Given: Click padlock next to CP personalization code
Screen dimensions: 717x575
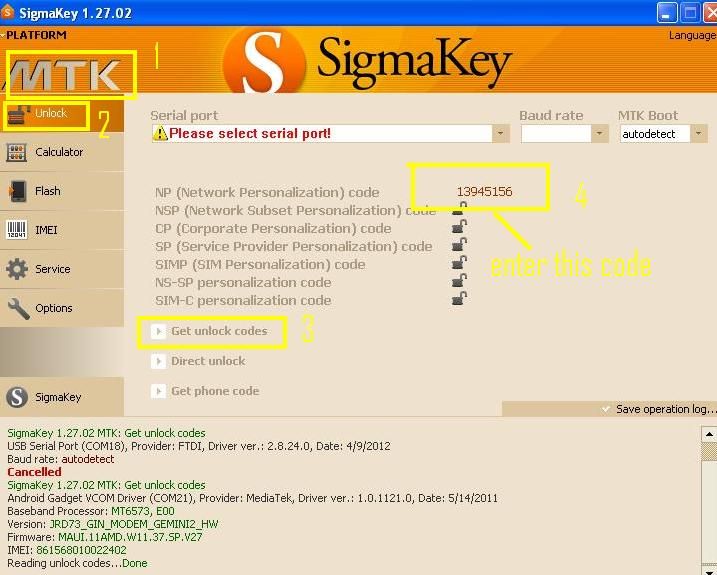Looking at the screenshot, I should tap(459, 226).
